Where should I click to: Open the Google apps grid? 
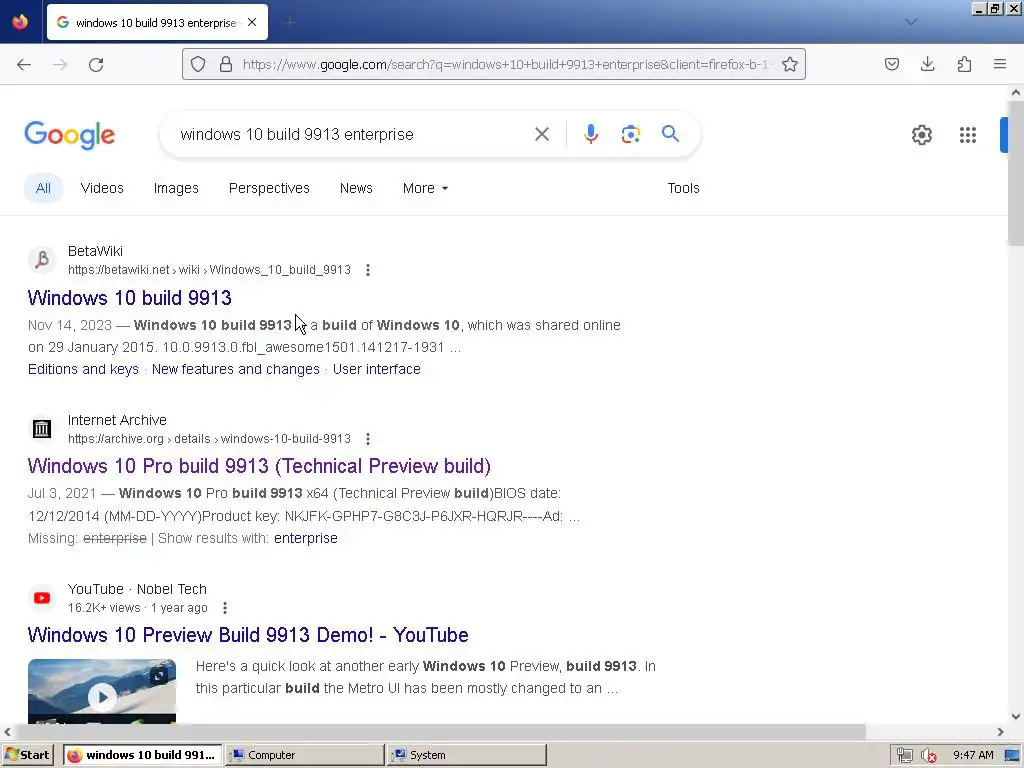[x=968, y=135]
